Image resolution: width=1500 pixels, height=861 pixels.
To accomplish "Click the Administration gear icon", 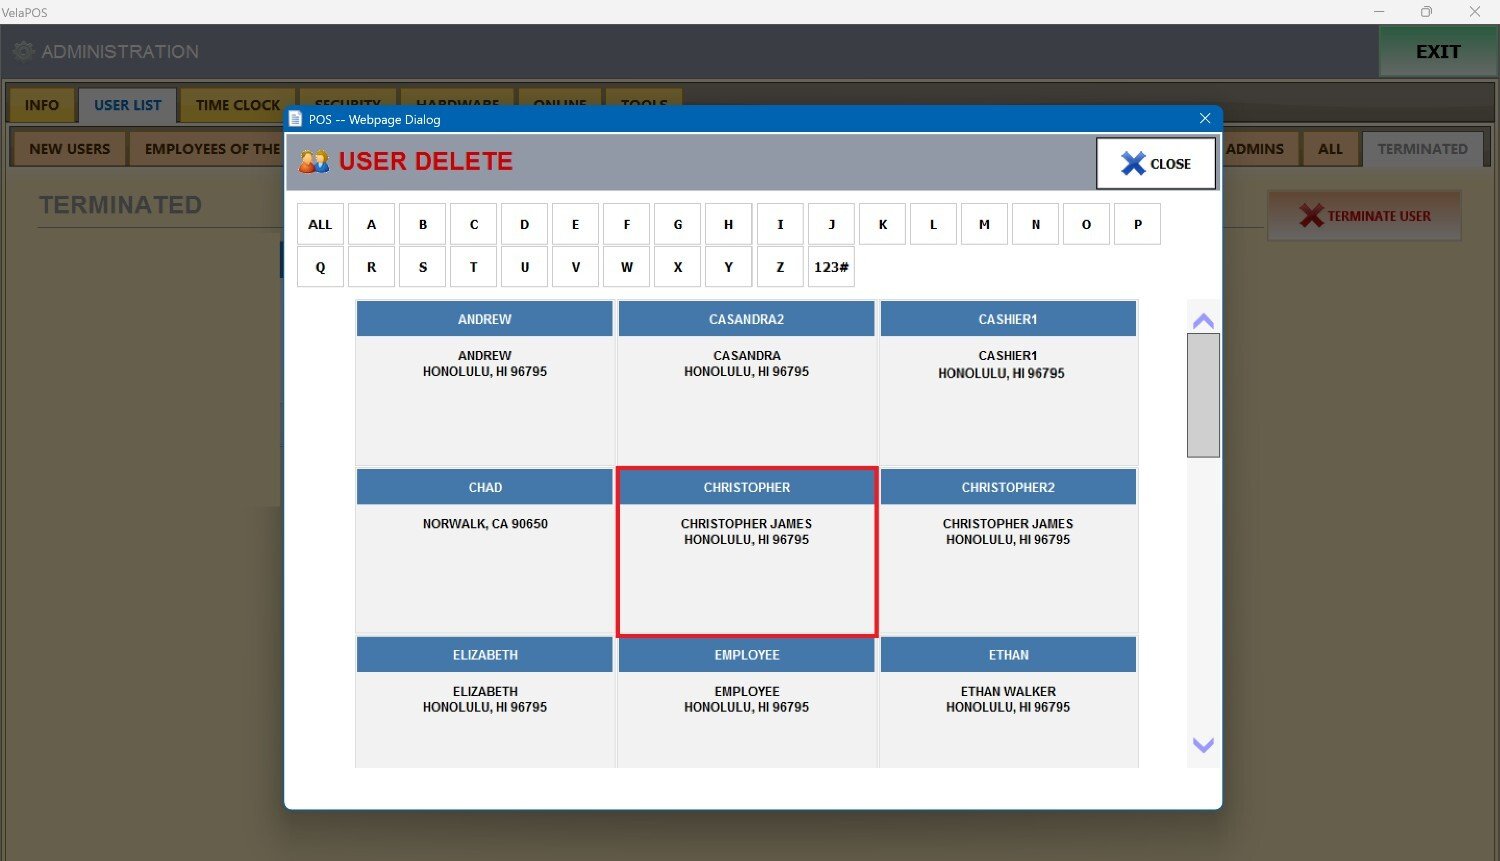I will tap(24, 51).
